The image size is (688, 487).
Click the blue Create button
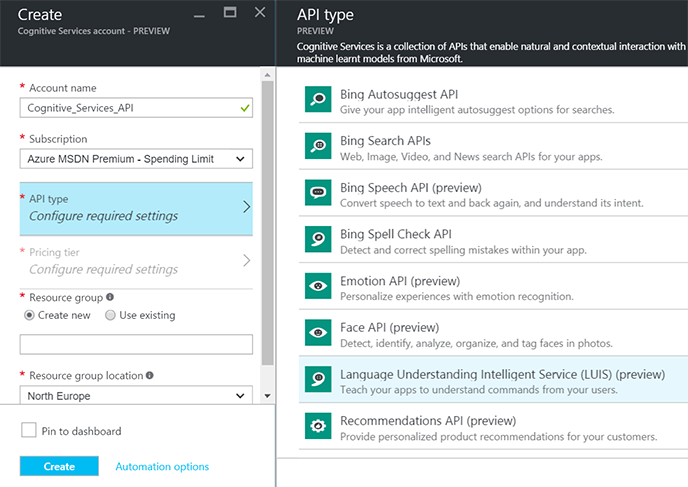[59, 466]
